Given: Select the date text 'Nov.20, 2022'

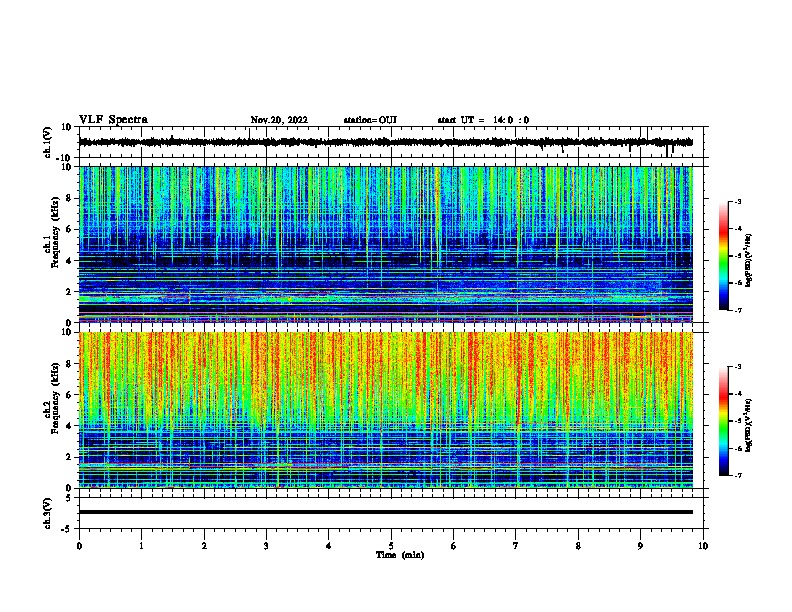Looking at the screenshot, I should click(x=279, y=120).
